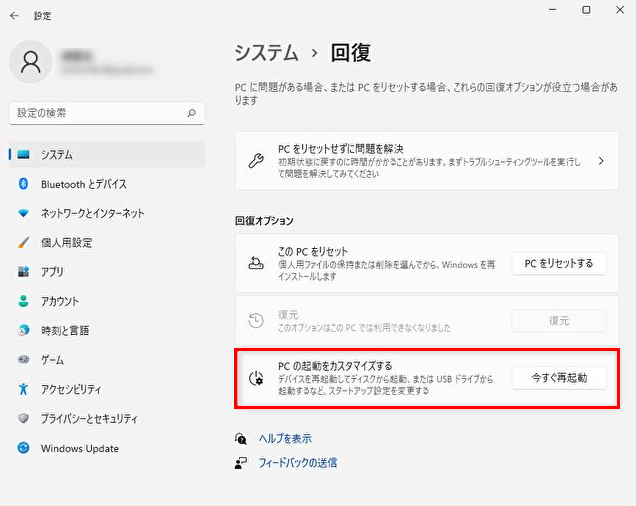The height and width of the screenshot is (506, 636).
Task: Click the 回復オプション heading text
Action: [x=264, y=221]
